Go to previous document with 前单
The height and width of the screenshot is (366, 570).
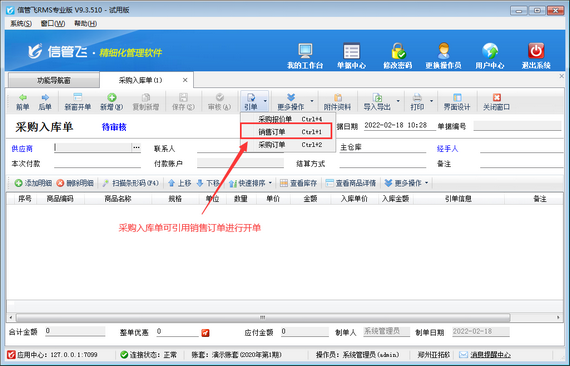pos(23,102)
